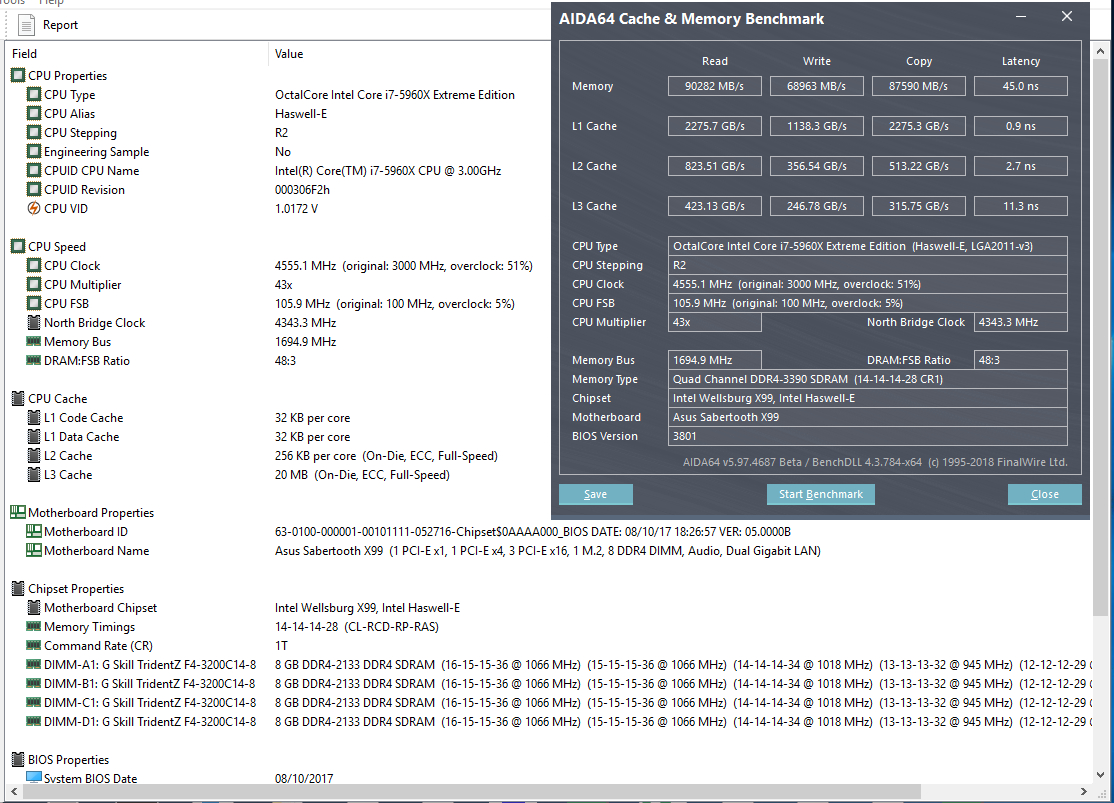
Task: Minimize the AIDA64 benchmark window
Action: point(1021,16)
